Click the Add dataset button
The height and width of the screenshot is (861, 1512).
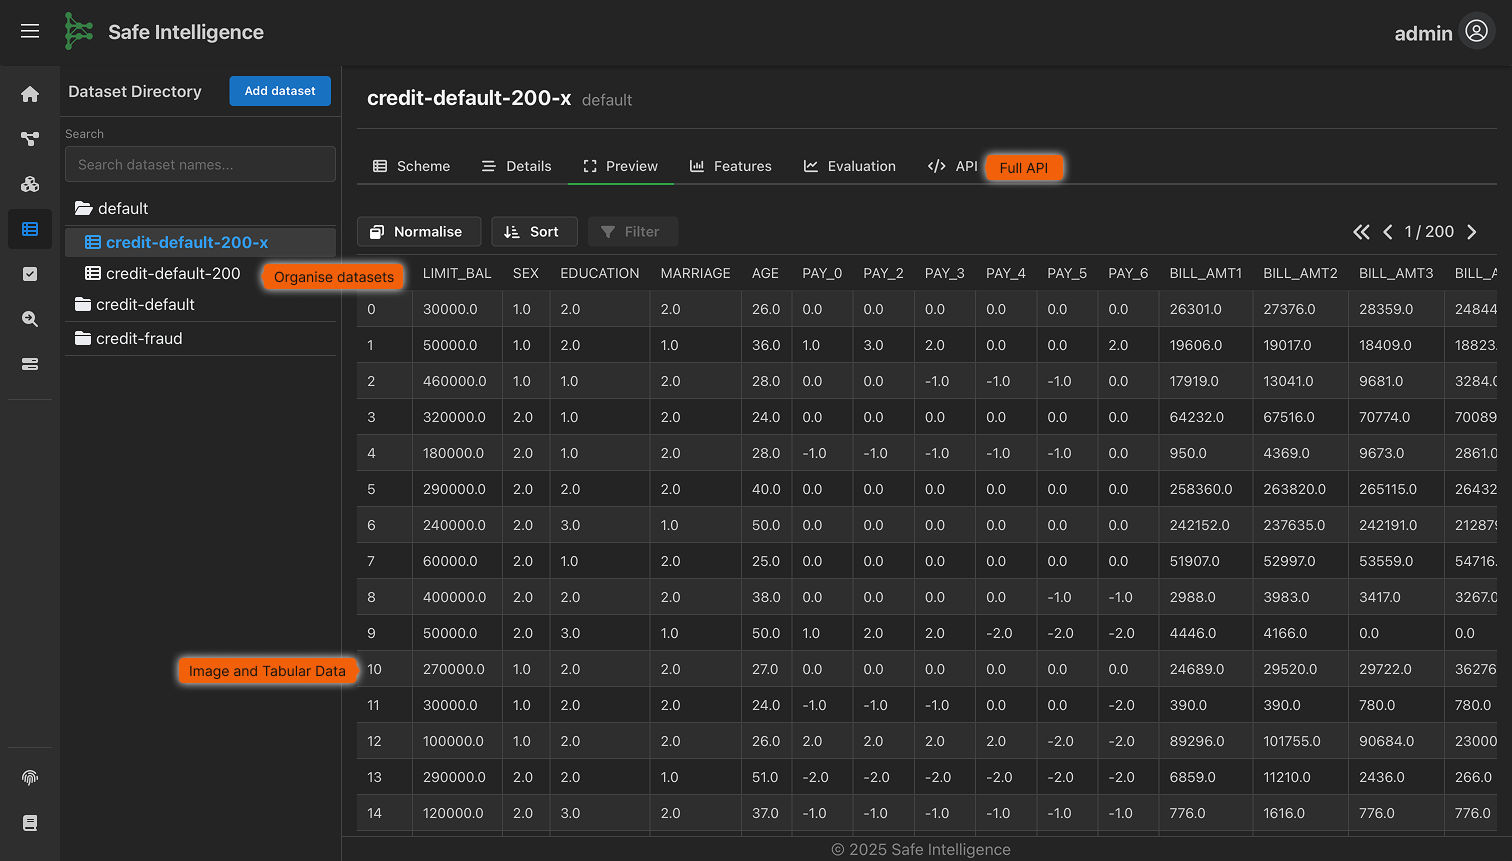click(x=280, y=91)
